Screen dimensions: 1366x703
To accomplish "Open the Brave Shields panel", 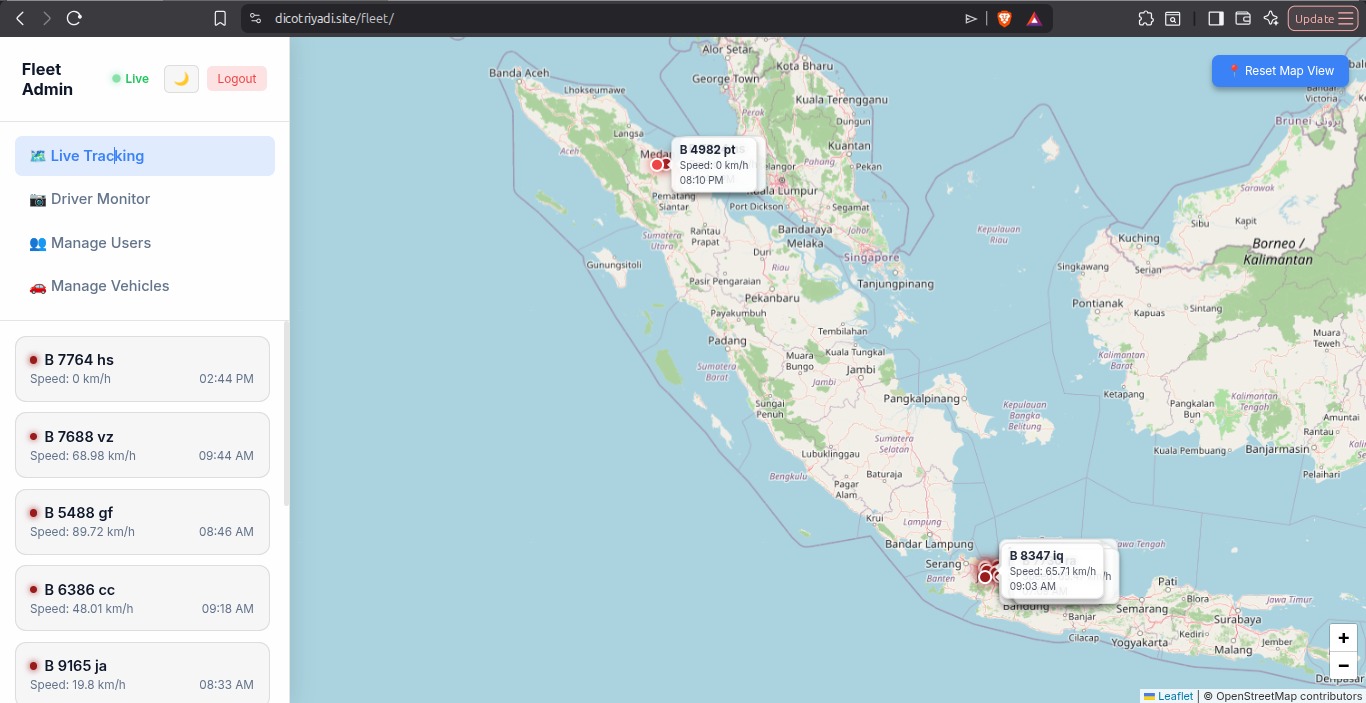I will (1004, 18).
